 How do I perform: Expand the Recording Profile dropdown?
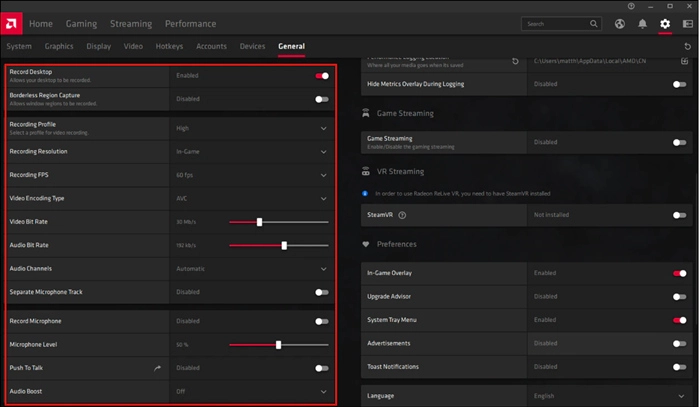pyautogui.click(x=323, y=128)
